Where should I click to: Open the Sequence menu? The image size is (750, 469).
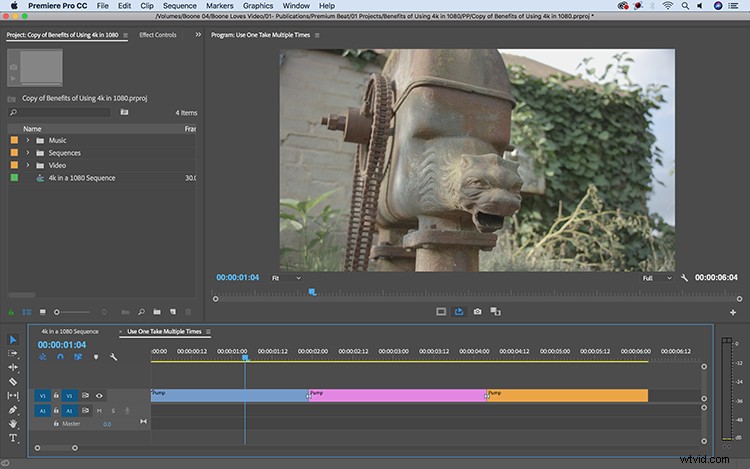click(x=179, y=6)
